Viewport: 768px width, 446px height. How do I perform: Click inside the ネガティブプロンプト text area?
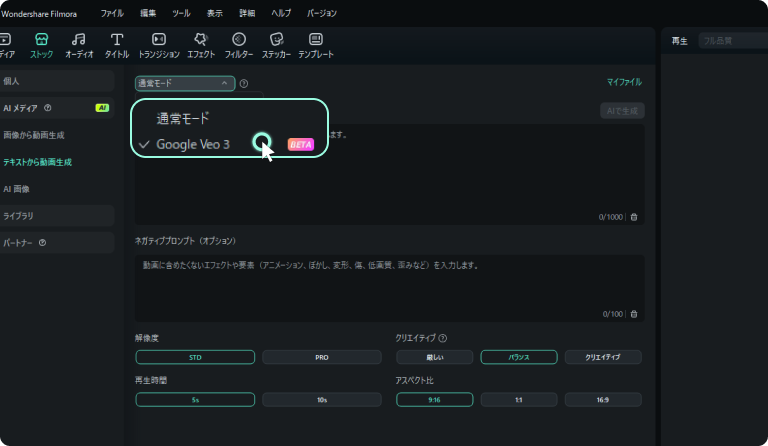(x=389, y=288)
